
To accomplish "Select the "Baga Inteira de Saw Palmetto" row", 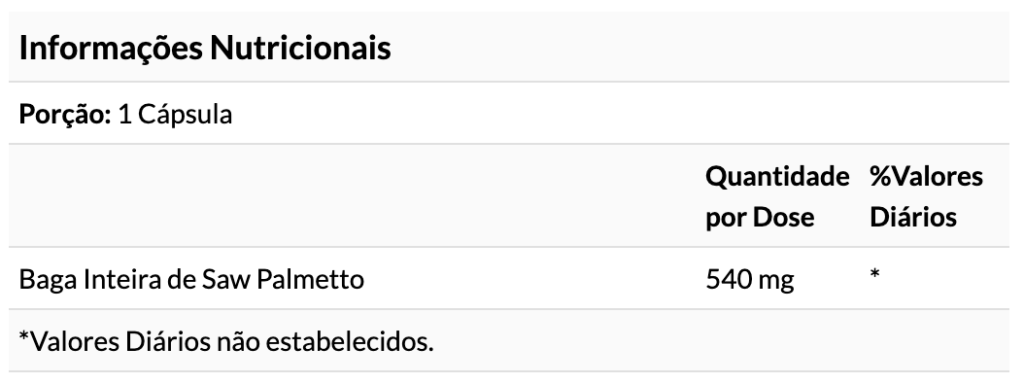I will point(509,279).
